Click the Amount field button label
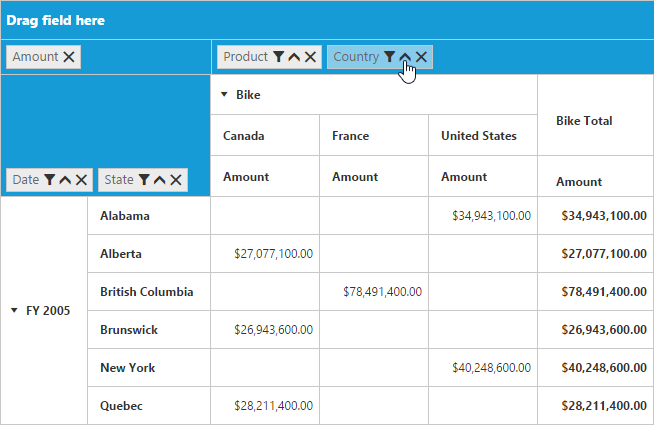The width and height of the screenshot is (654, 425). [35, 57]
